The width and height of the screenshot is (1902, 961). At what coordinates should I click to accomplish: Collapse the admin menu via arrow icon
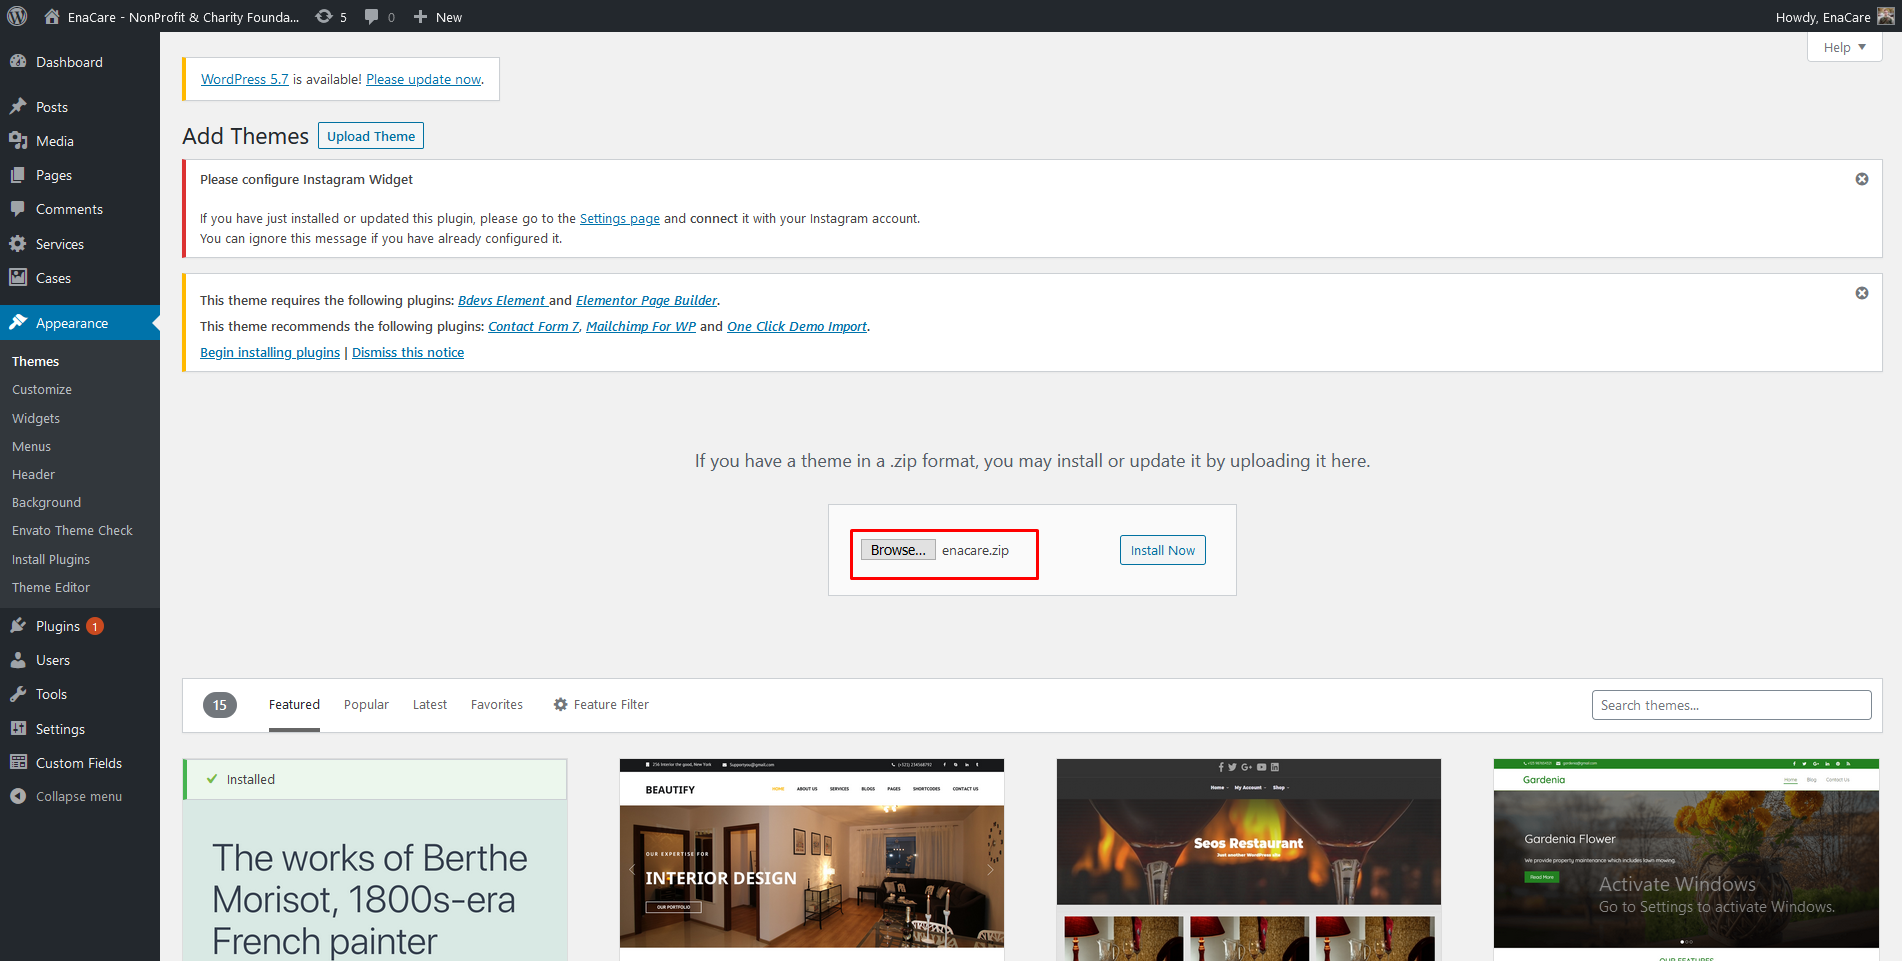[18, 796]
